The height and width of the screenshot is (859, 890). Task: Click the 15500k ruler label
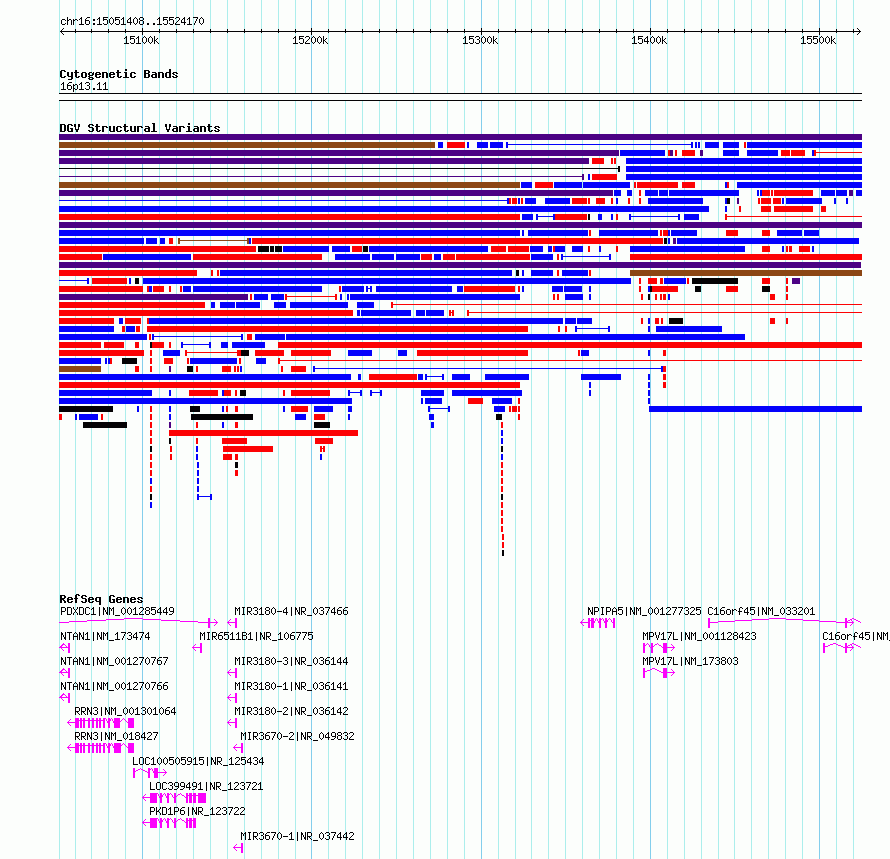818,40
